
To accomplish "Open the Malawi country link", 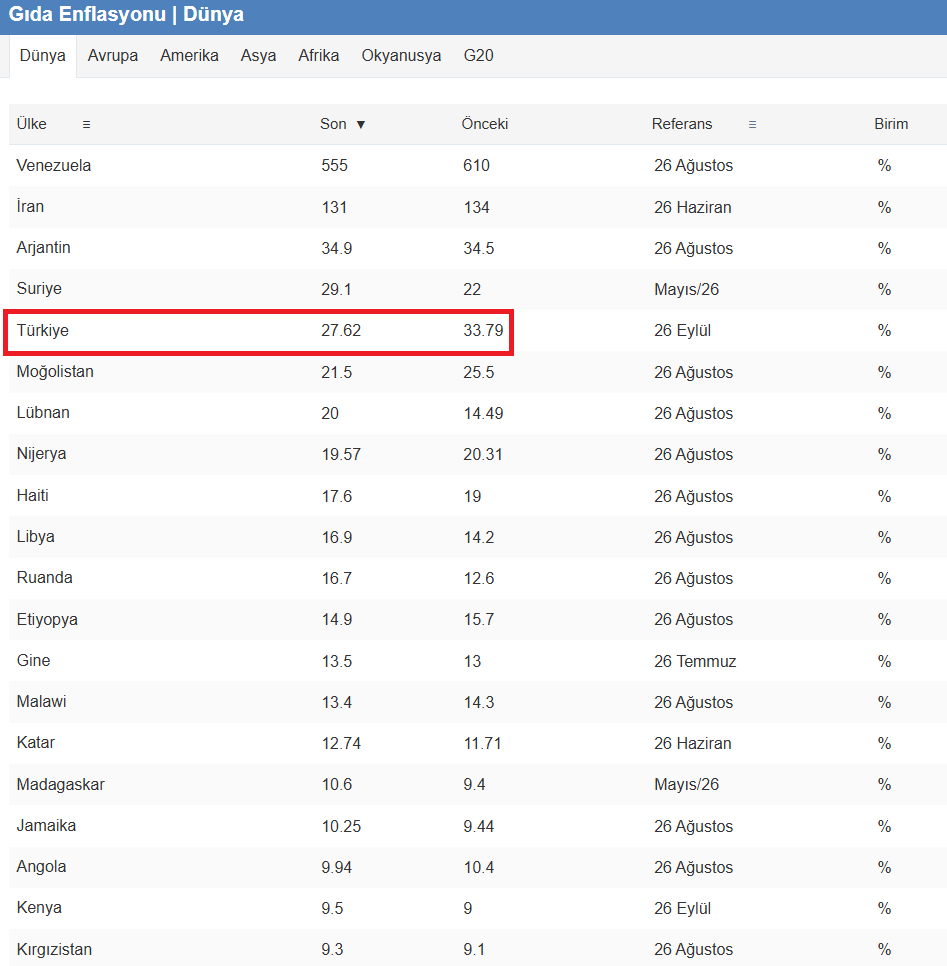I will tap(41, 702).
